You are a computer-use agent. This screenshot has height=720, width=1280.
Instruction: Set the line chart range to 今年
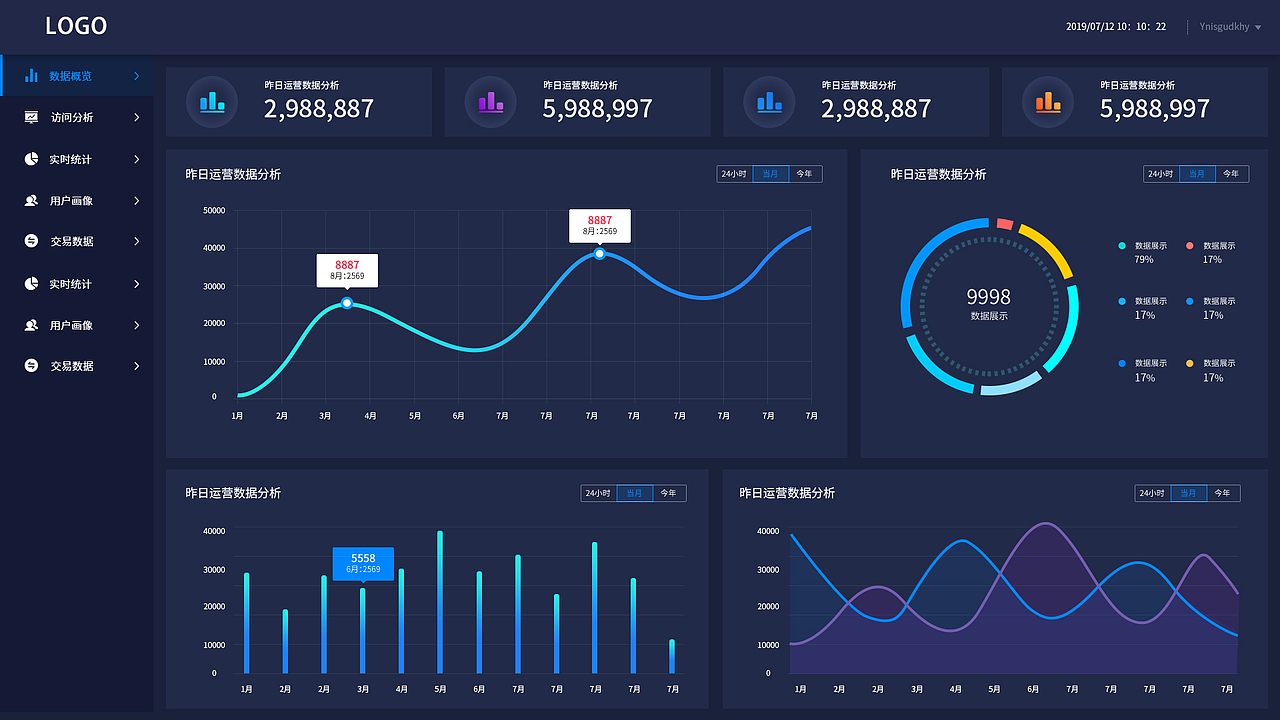[x=806, y=174]
